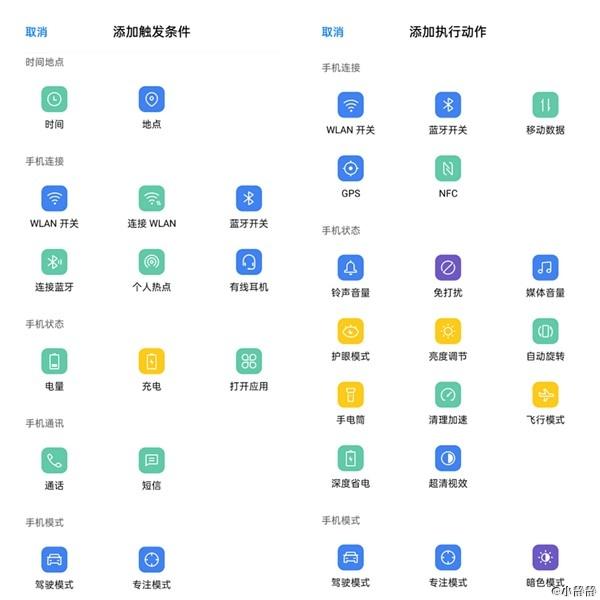This screenshot has height=600, width=600.
Task: Pick the 有线耳机 wired headset icon
Action: 249,262
